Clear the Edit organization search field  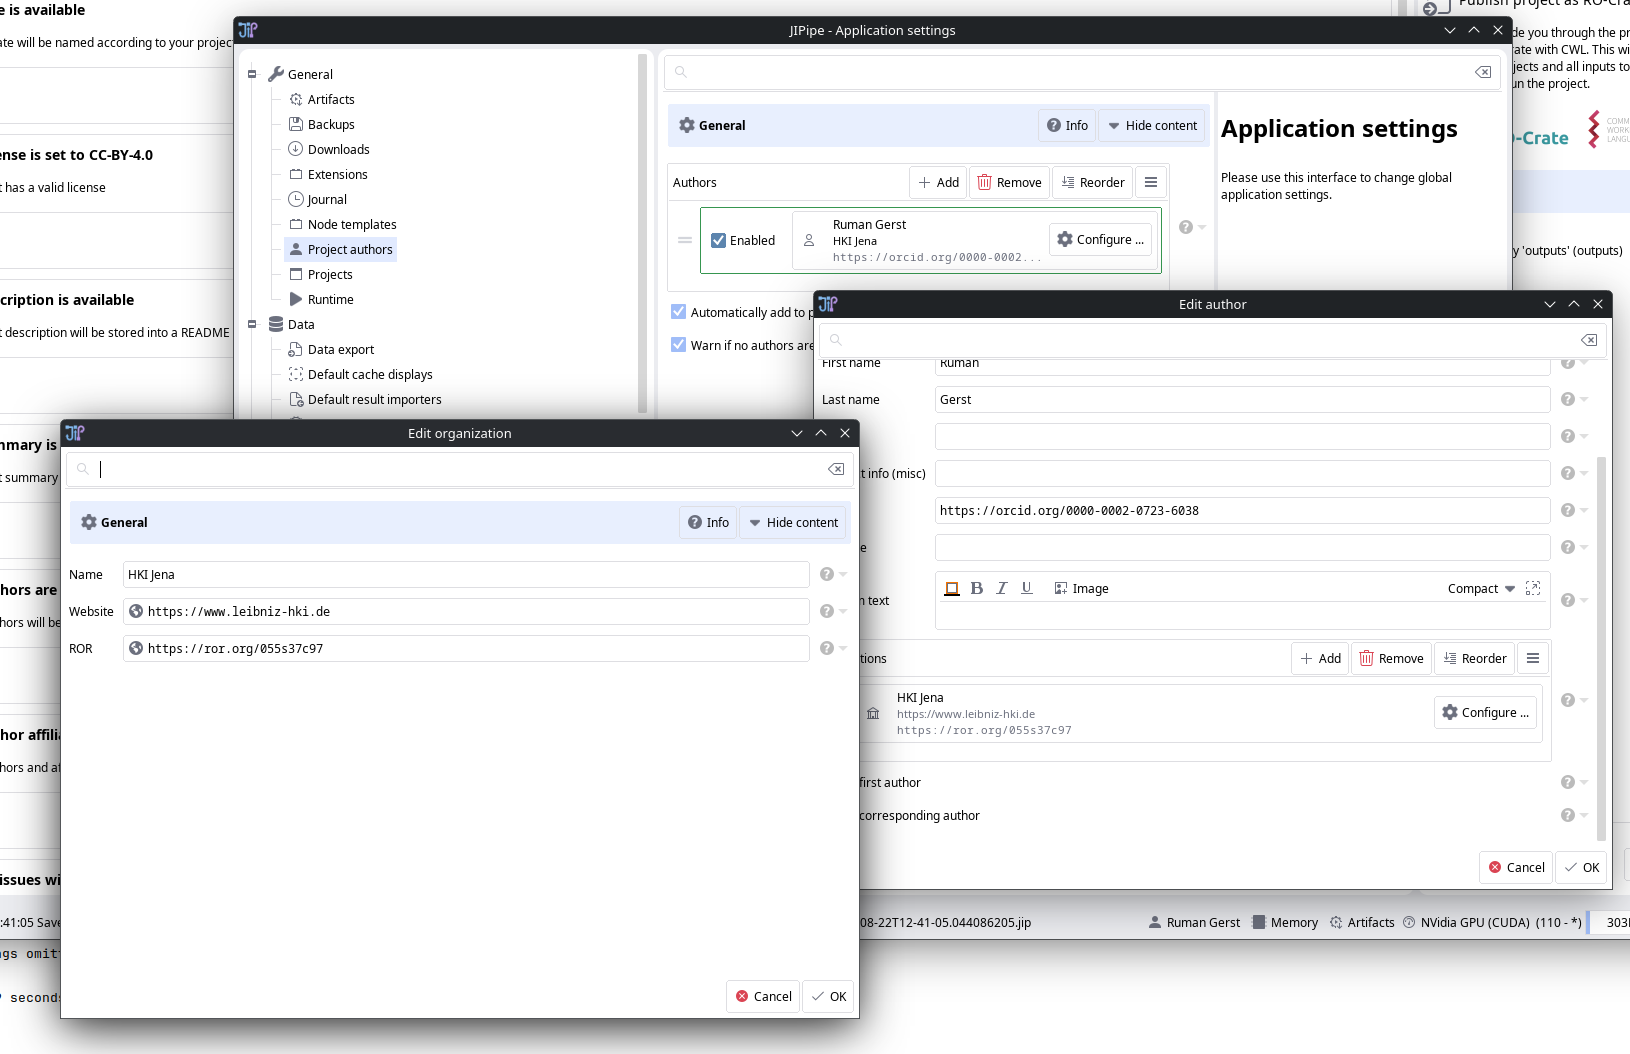point(836,469)
